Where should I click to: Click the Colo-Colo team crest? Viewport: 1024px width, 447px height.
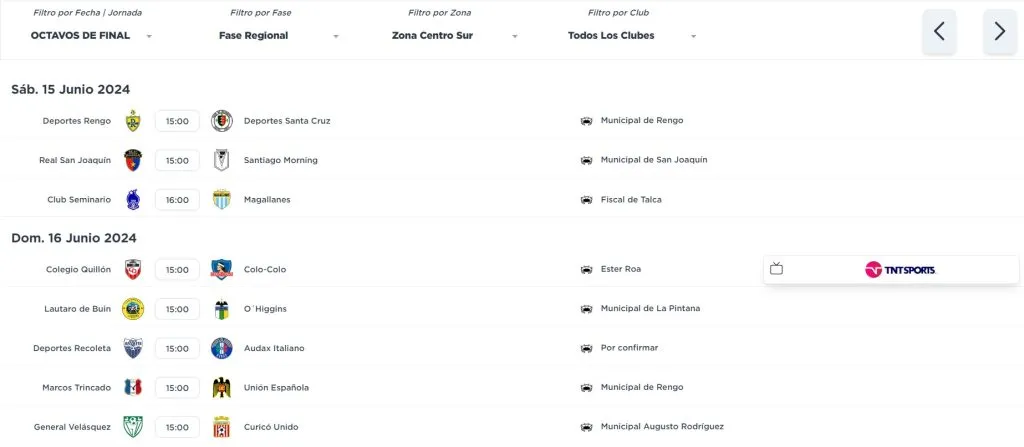[x=221, y=269]
